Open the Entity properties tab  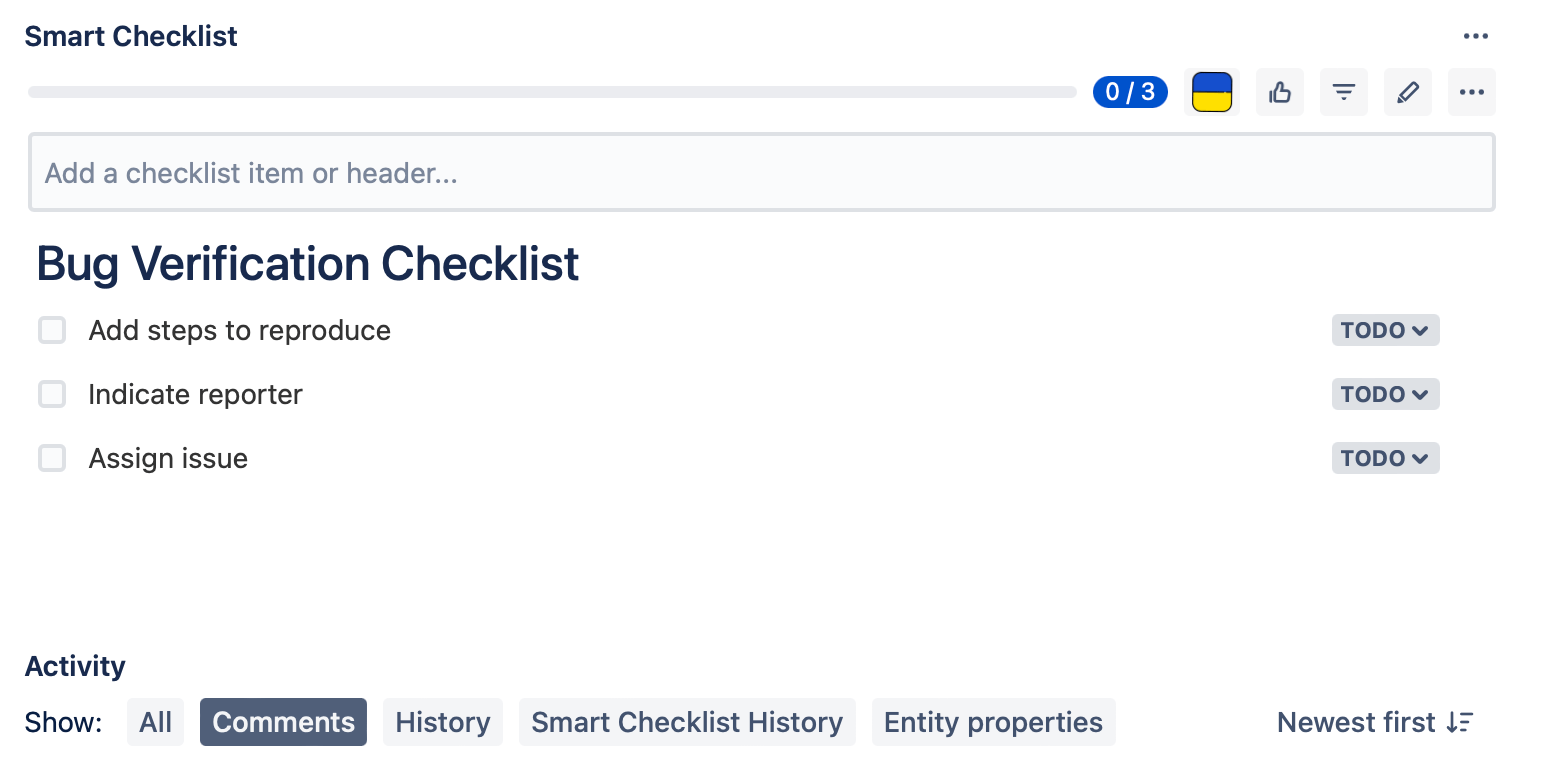(x=993, y=722)
